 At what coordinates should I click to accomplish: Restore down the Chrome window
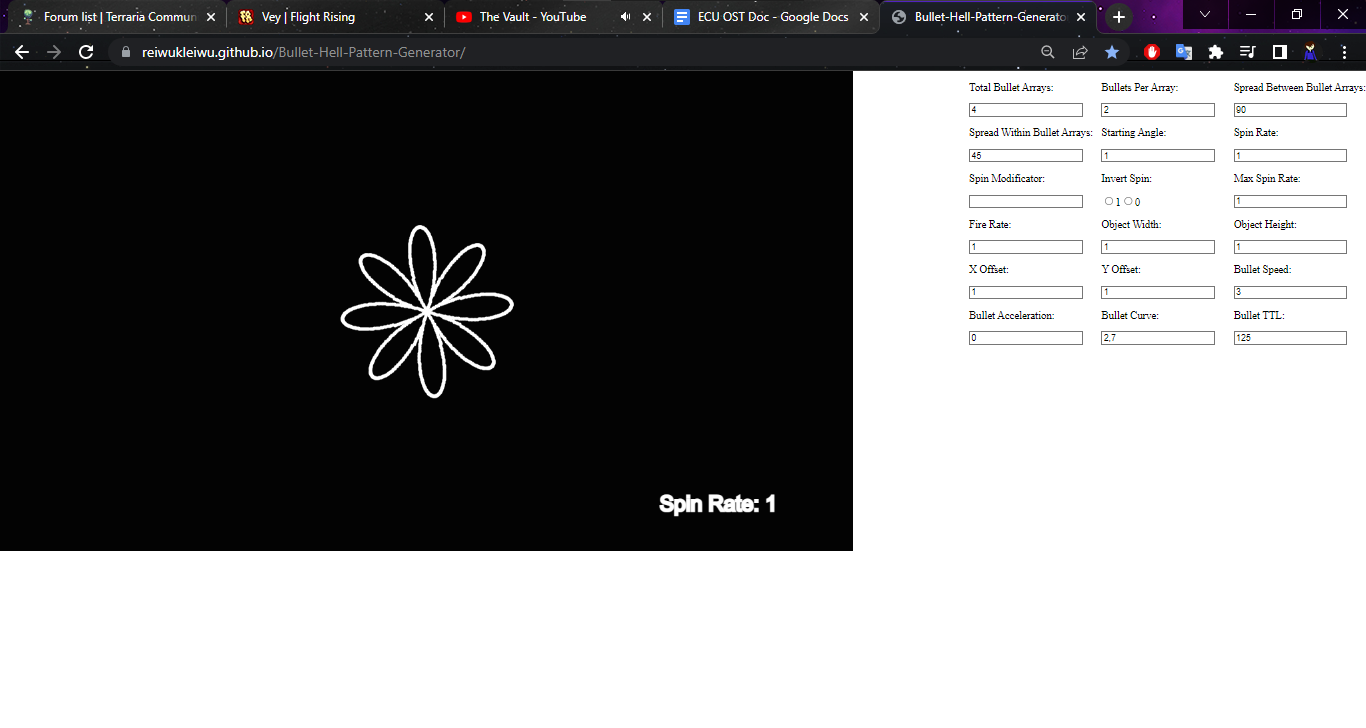click(1297, 14)
